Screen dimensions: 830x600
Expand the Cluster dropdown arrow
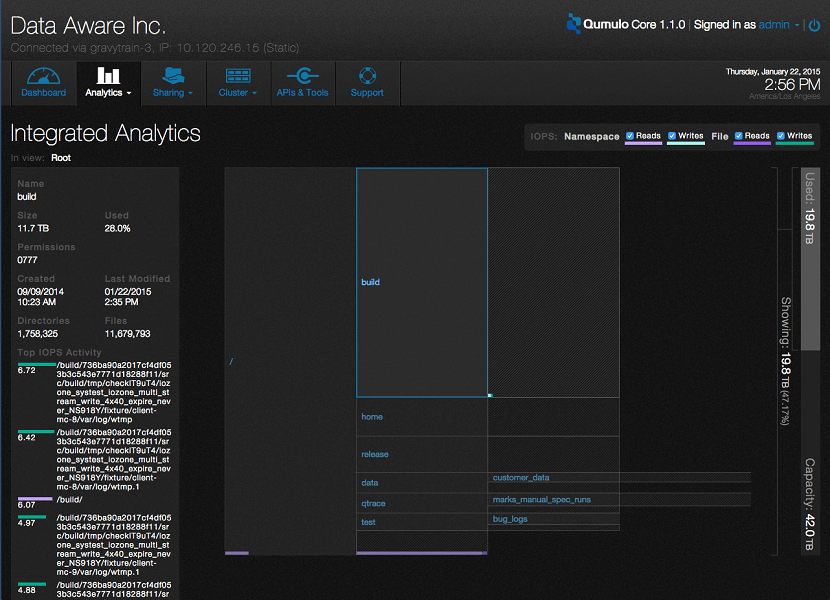point(255,93)
